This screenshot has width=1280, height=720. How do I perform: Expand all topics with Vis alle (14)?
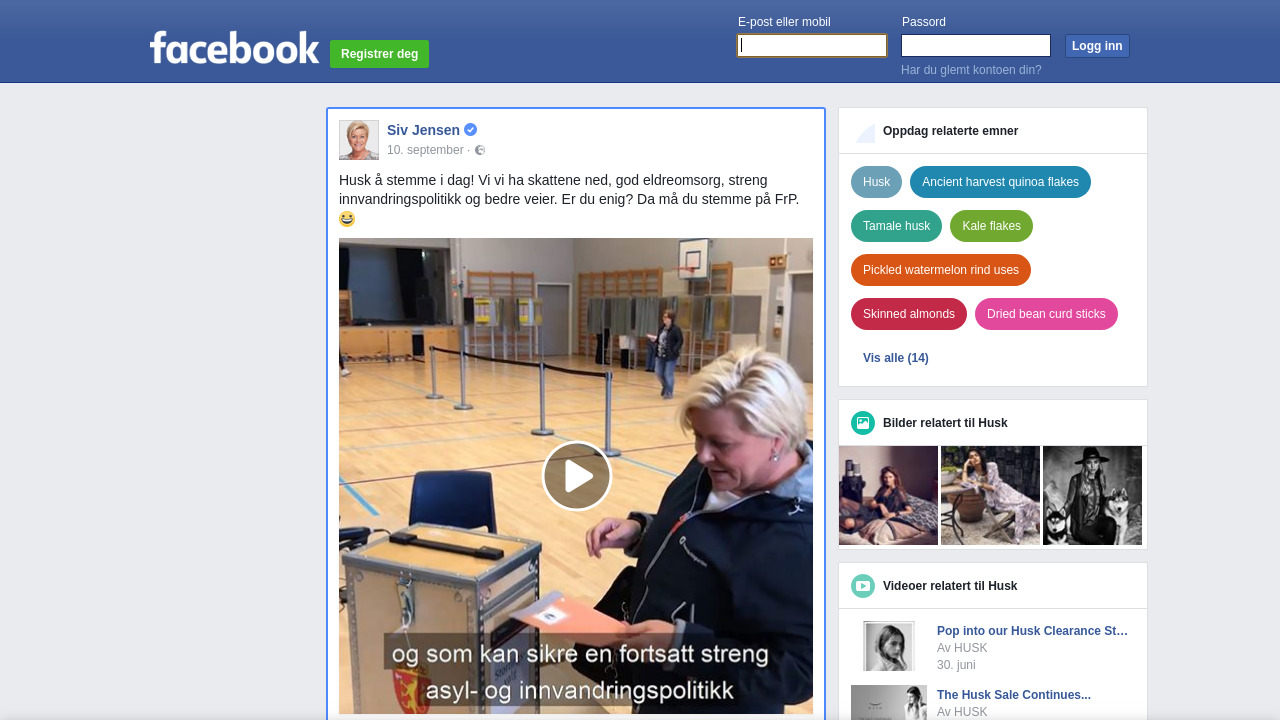click(896, 358)
